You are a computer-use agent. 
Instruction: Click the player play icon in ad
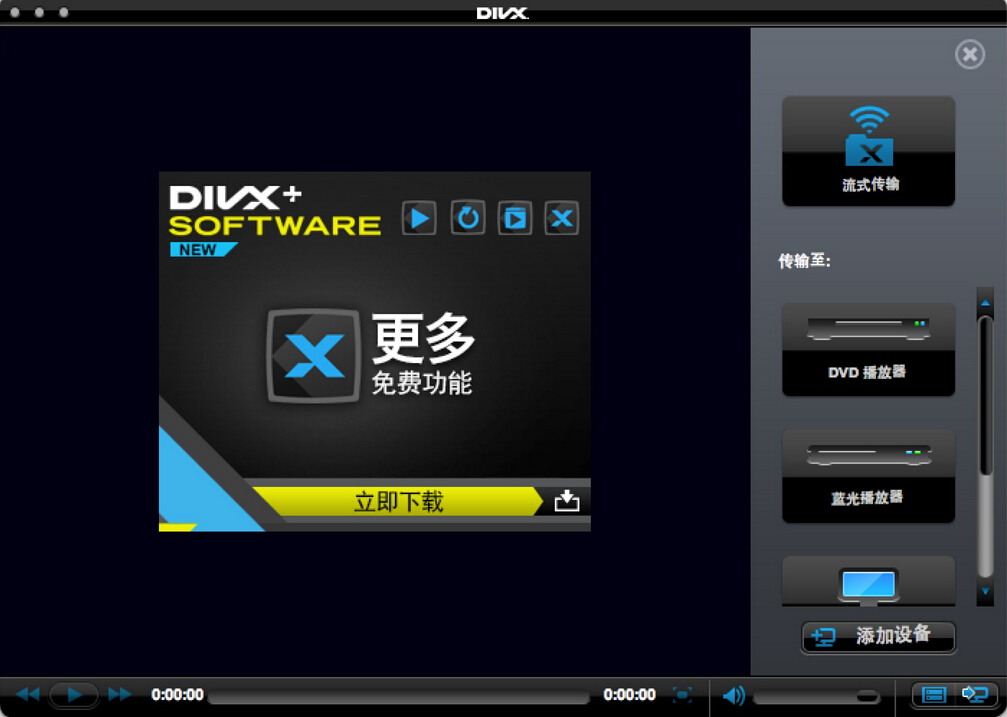[x=419, y=218]
